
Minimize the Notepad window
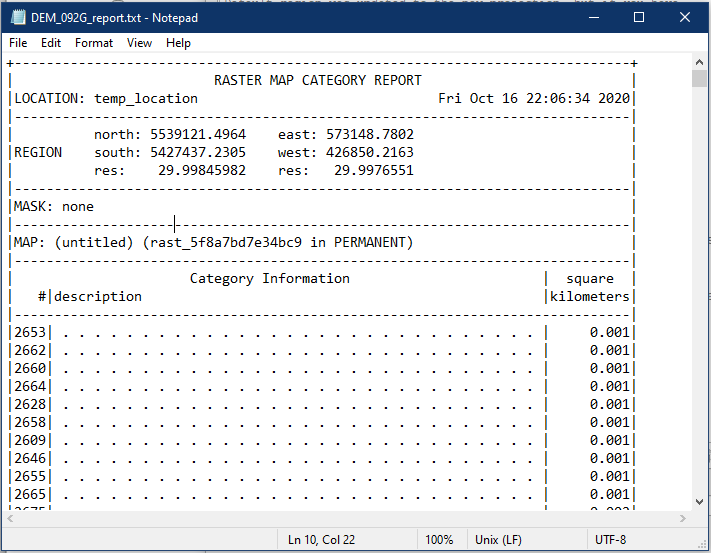[x=593, y=18]
